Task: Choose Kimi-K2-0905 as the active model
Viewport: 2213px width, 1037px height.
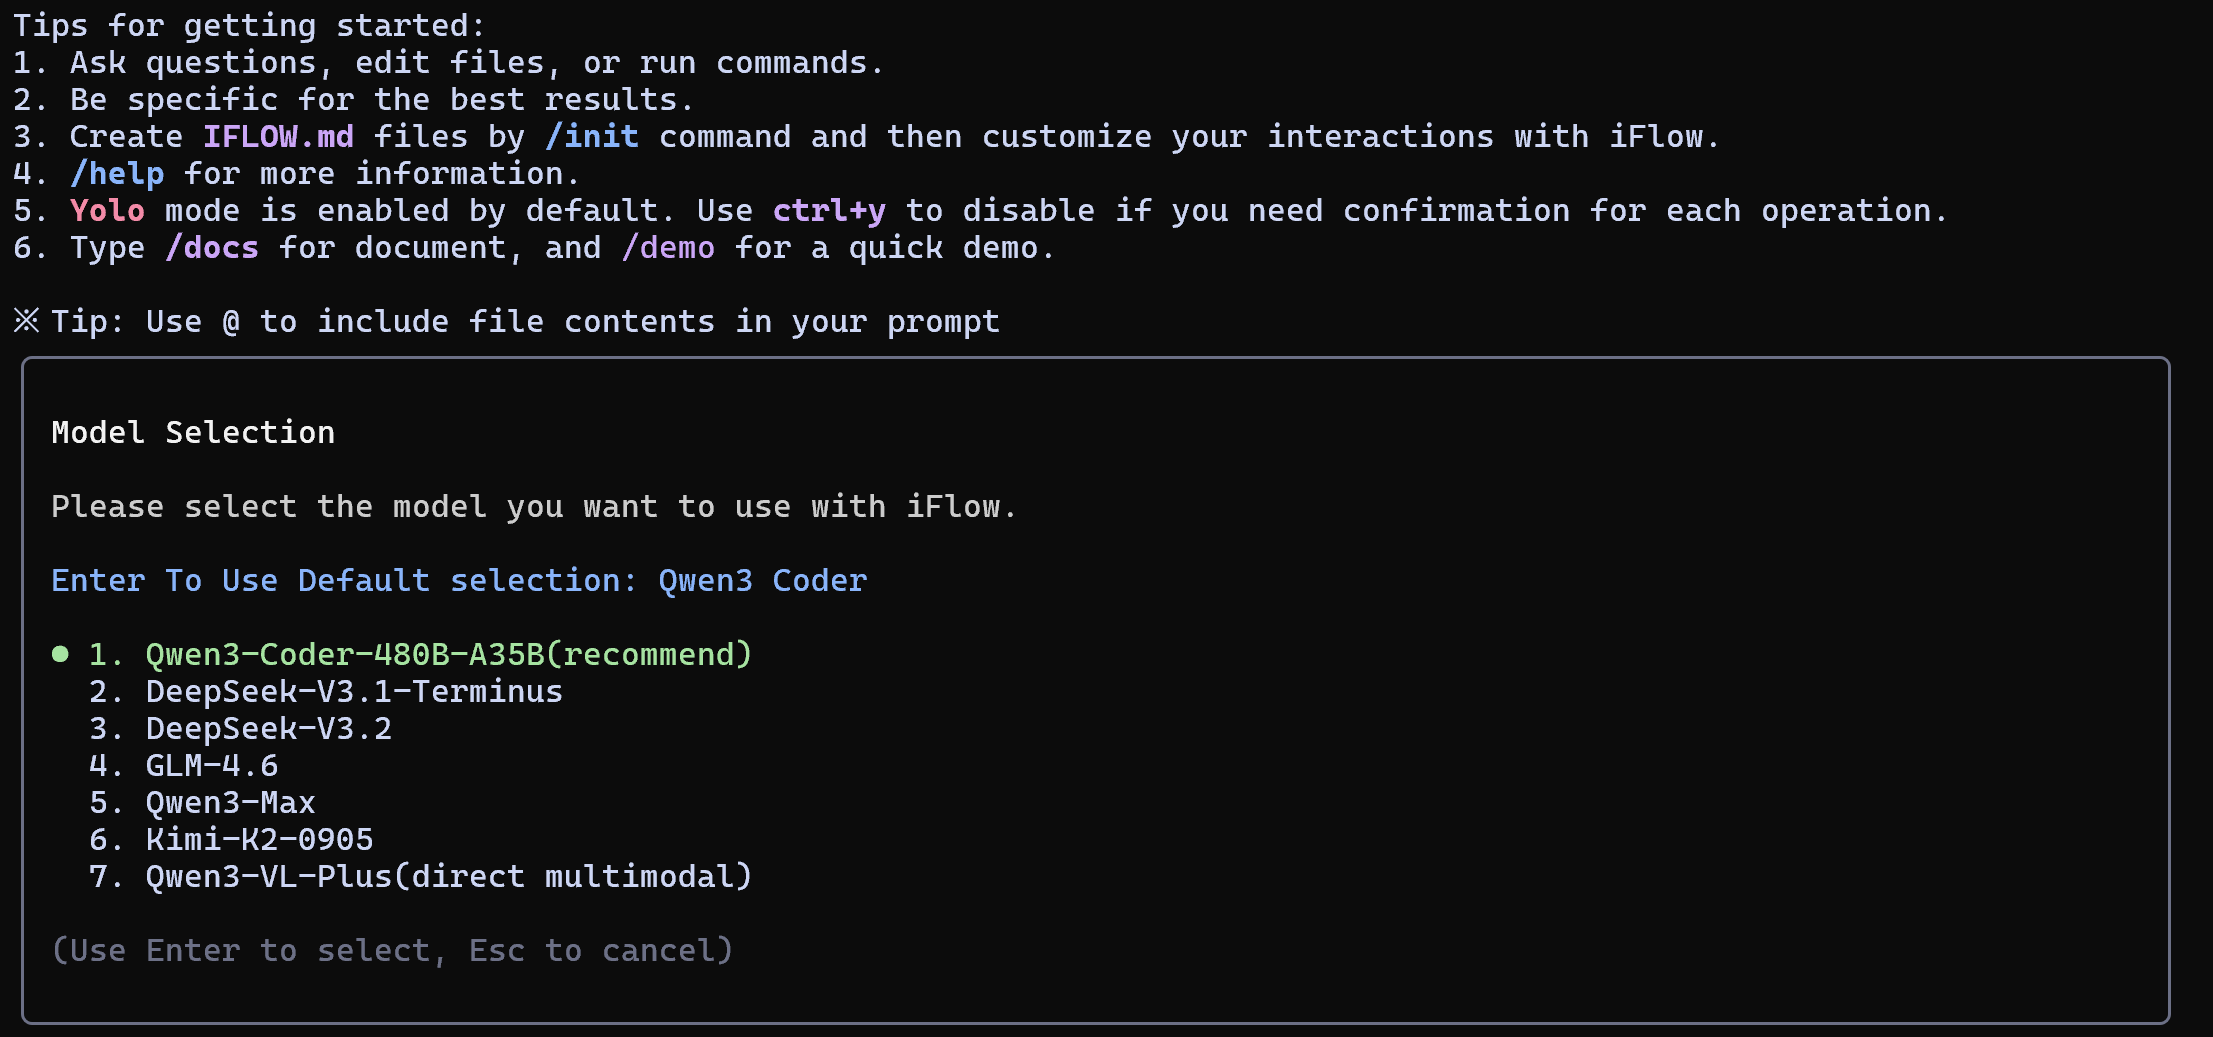Action: [258, 839]
